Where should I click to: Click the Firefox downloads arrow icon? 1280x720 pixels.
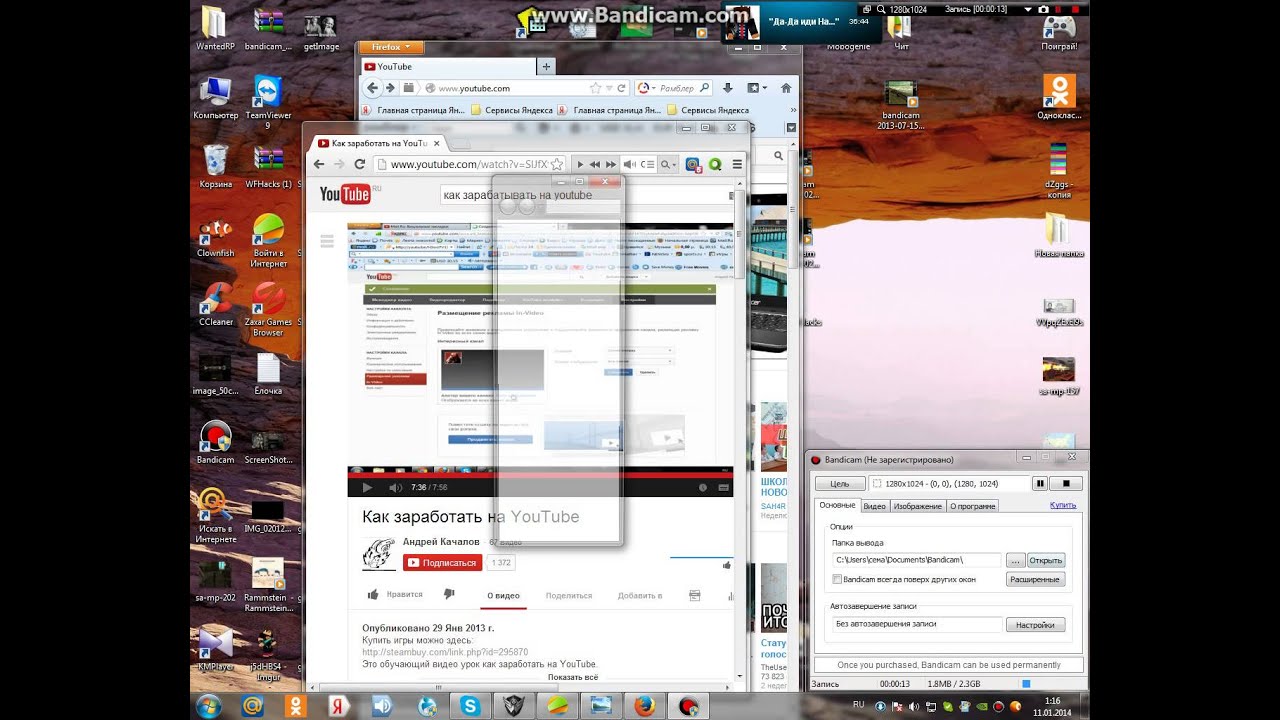click(x=727, y=88)
